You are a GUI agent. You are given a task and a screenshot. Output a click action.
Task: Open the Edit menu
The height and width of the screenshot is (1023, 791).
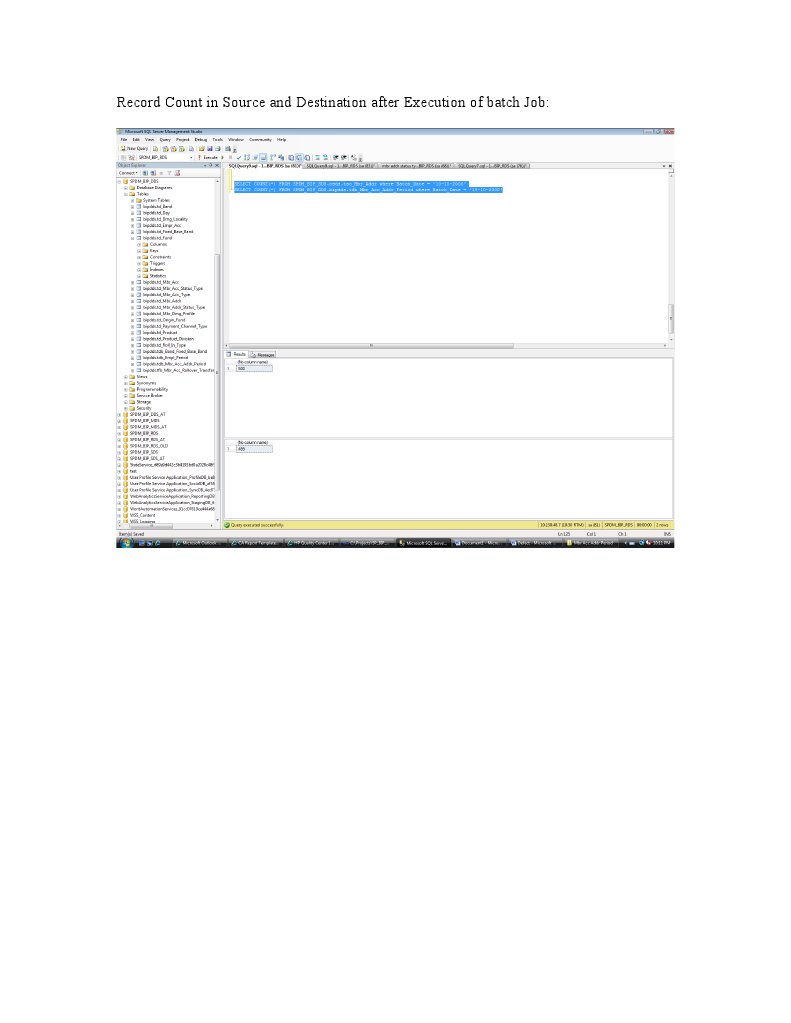[x=136, y=140]
